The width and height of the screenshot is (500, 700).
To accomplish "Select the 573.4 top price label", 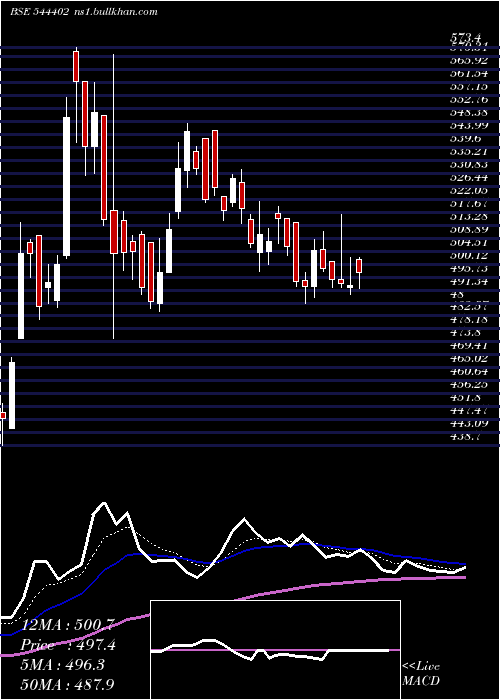I will (467, 38).
